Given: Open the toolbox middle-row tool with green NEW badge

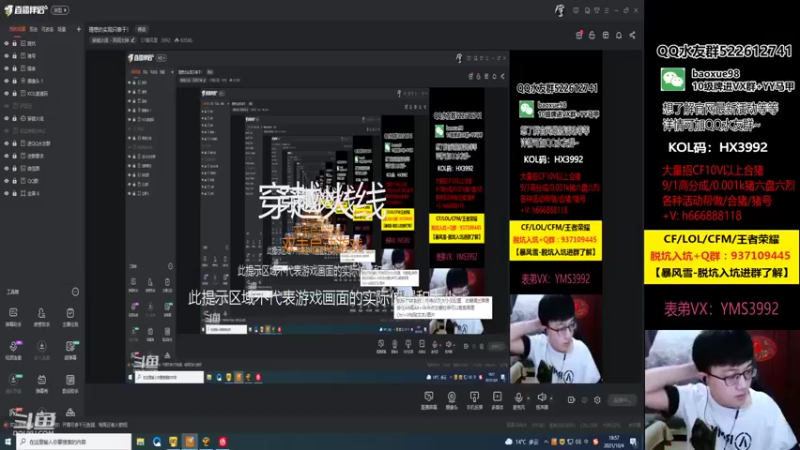Looking at the screenshot, I should click(x=70, y=349).
